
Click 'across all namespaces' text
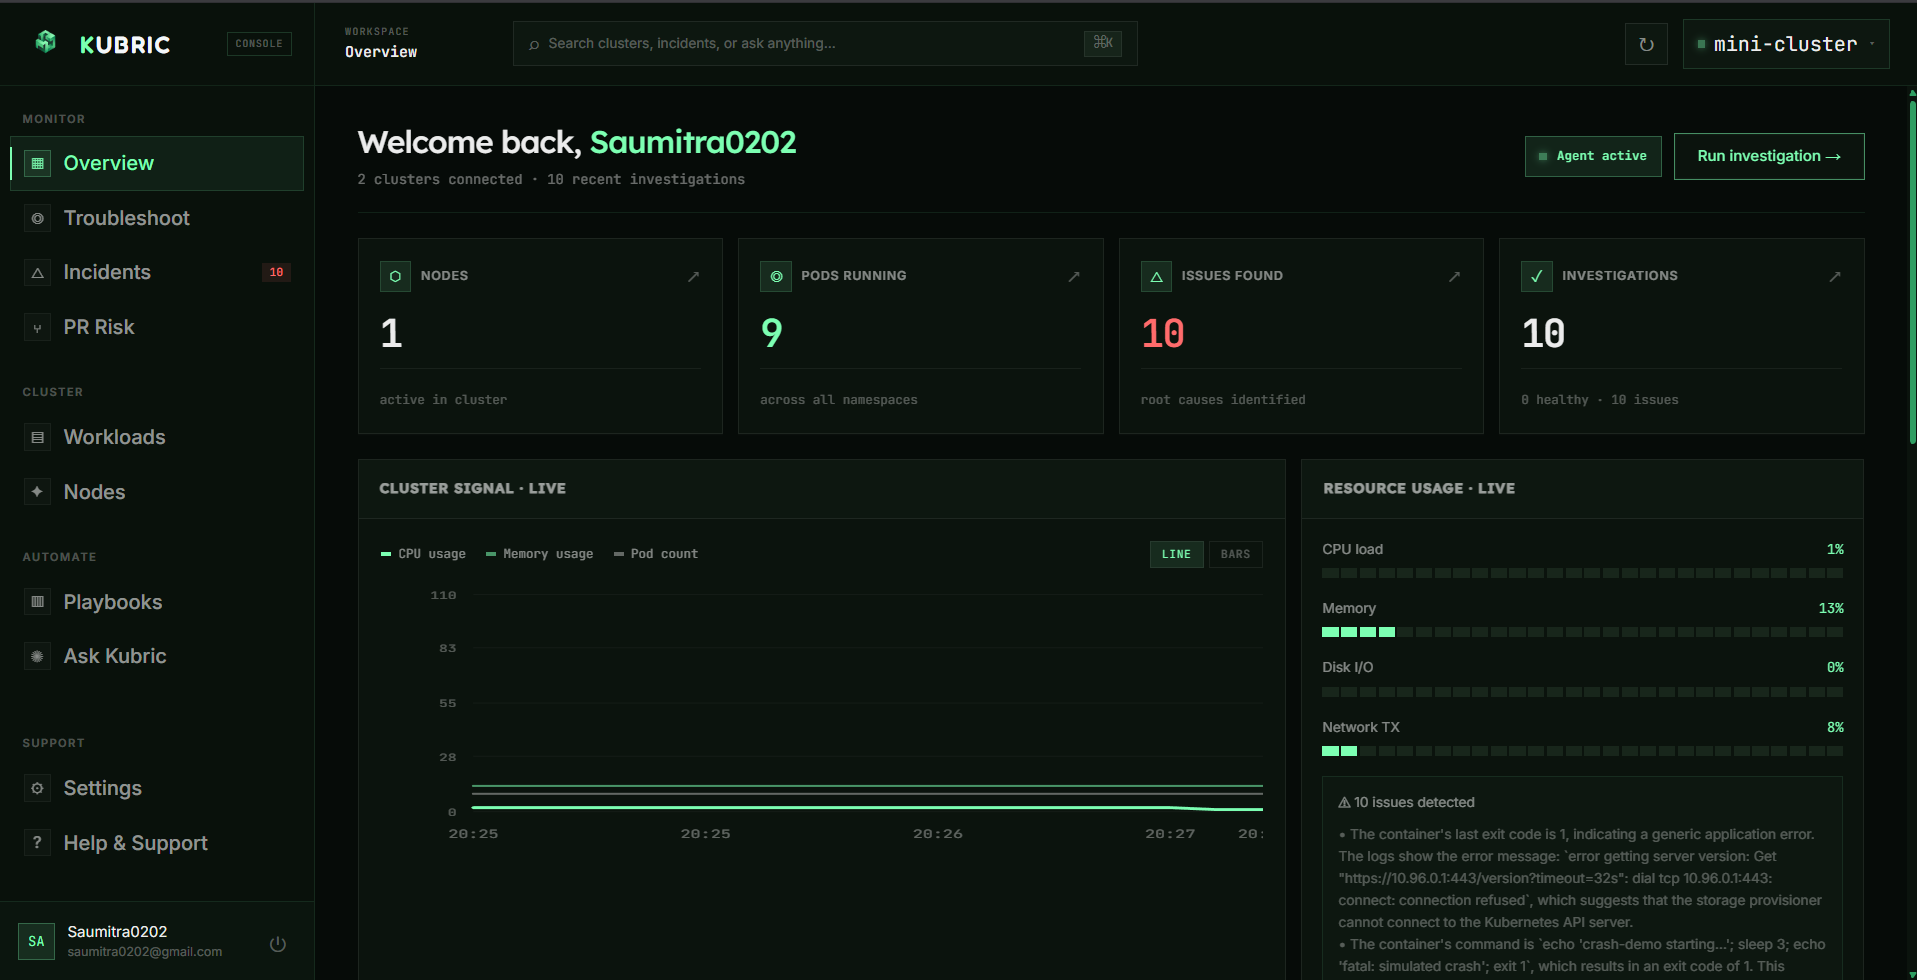click(839, 400)
